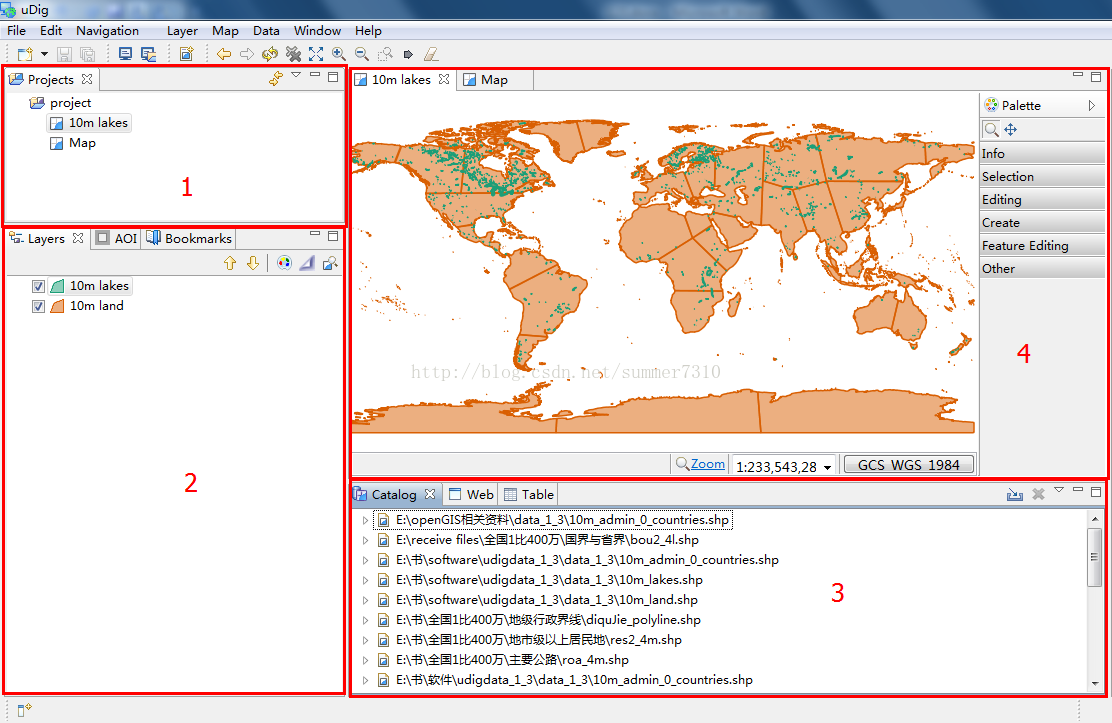
Task: Expand the Info palette drawer
Action: tap(1042, 153)
